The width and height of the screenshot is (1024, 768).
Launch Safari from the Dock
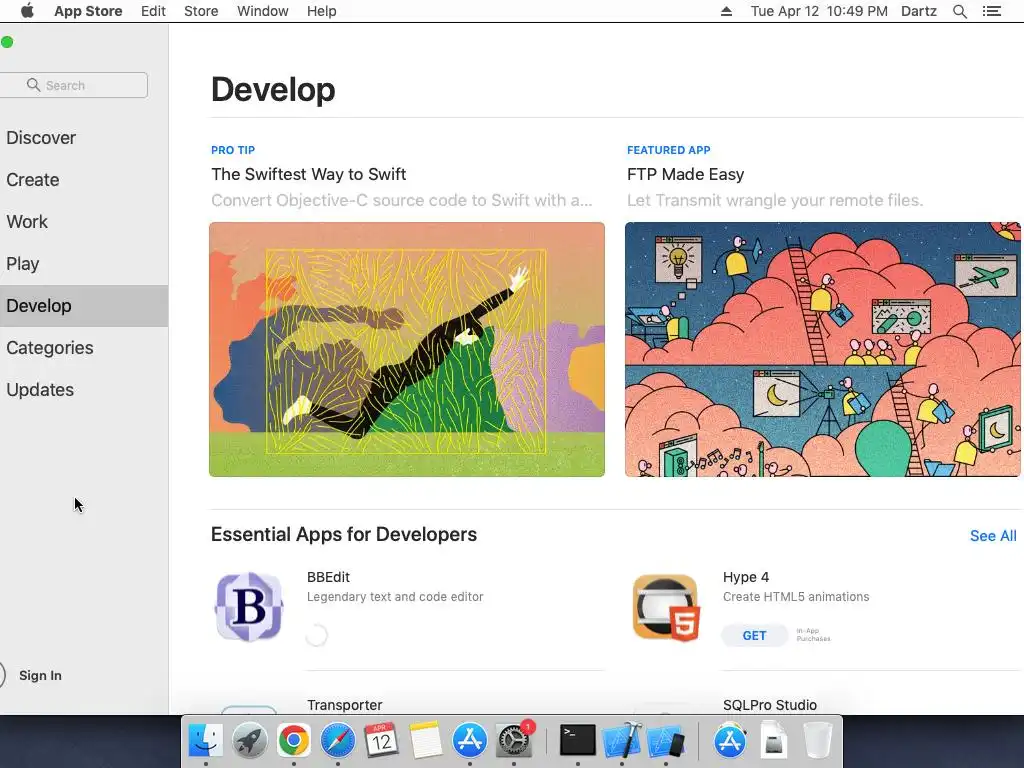(337, 741)
